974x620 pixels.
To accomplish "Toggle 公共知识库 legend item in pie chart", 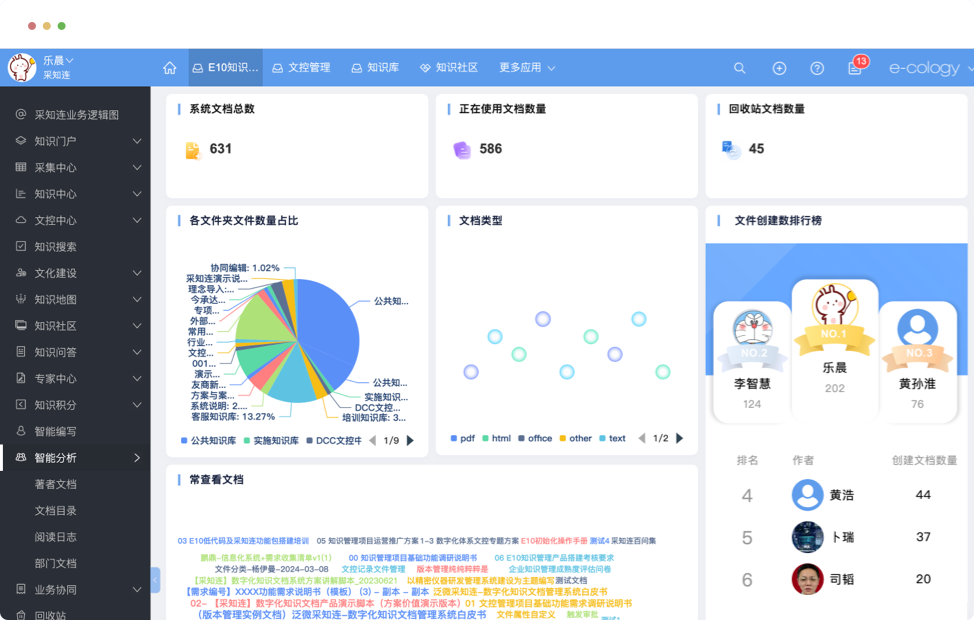I will 208,440.
